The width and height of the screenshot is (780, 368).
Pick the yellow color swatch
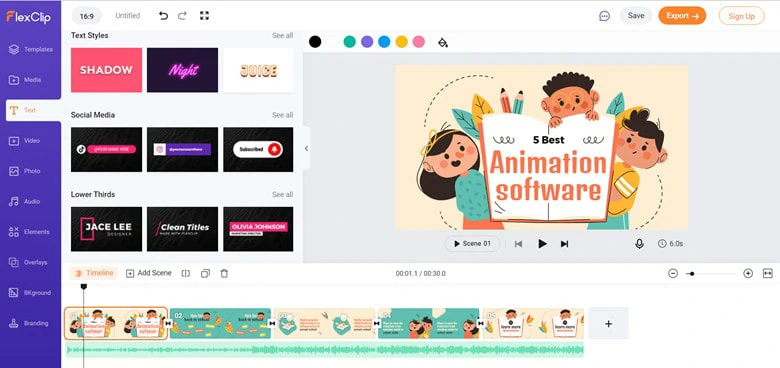point(401,42)
